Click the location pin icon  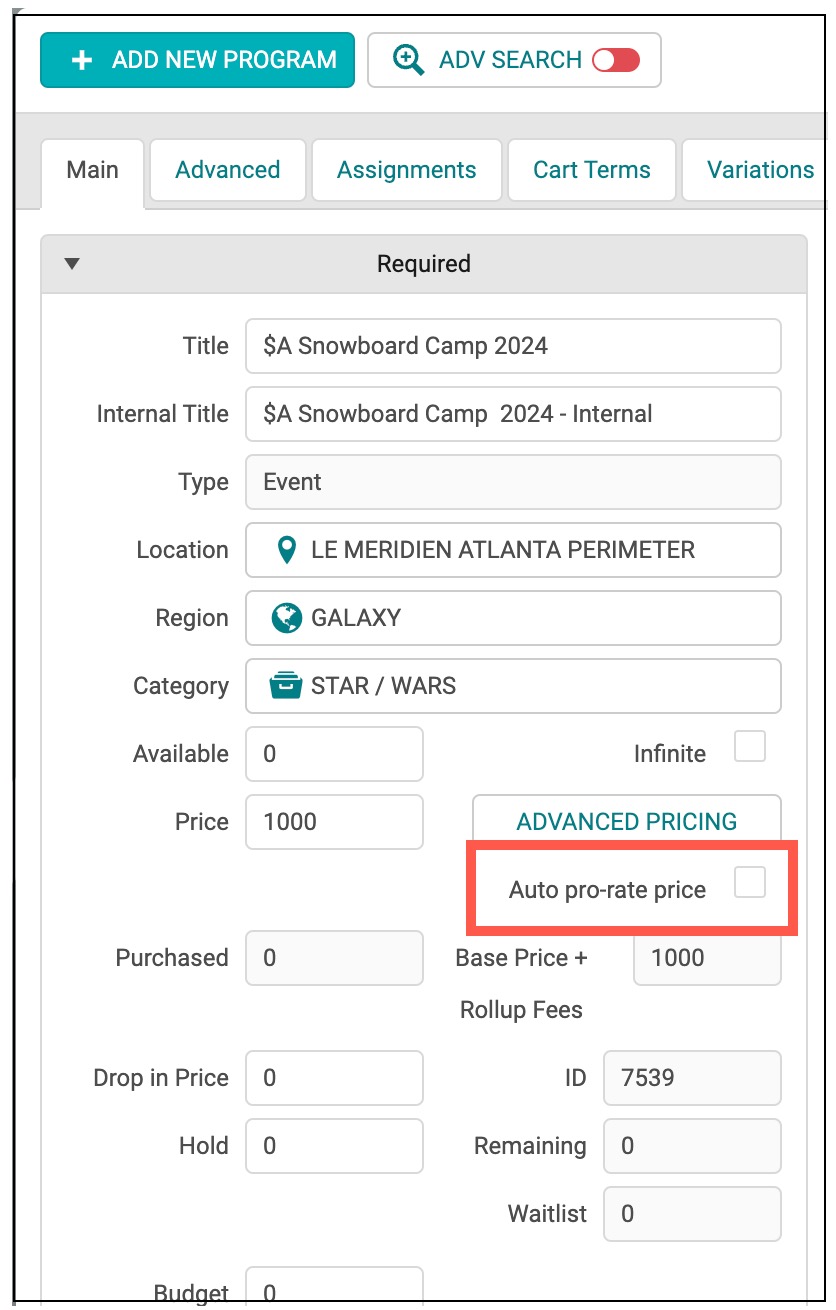(x=287, y=550)
